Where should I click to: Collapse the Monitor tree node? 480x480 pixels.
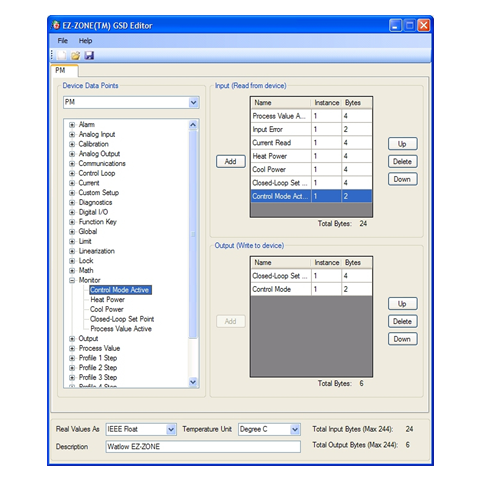(x=72, y=280)
